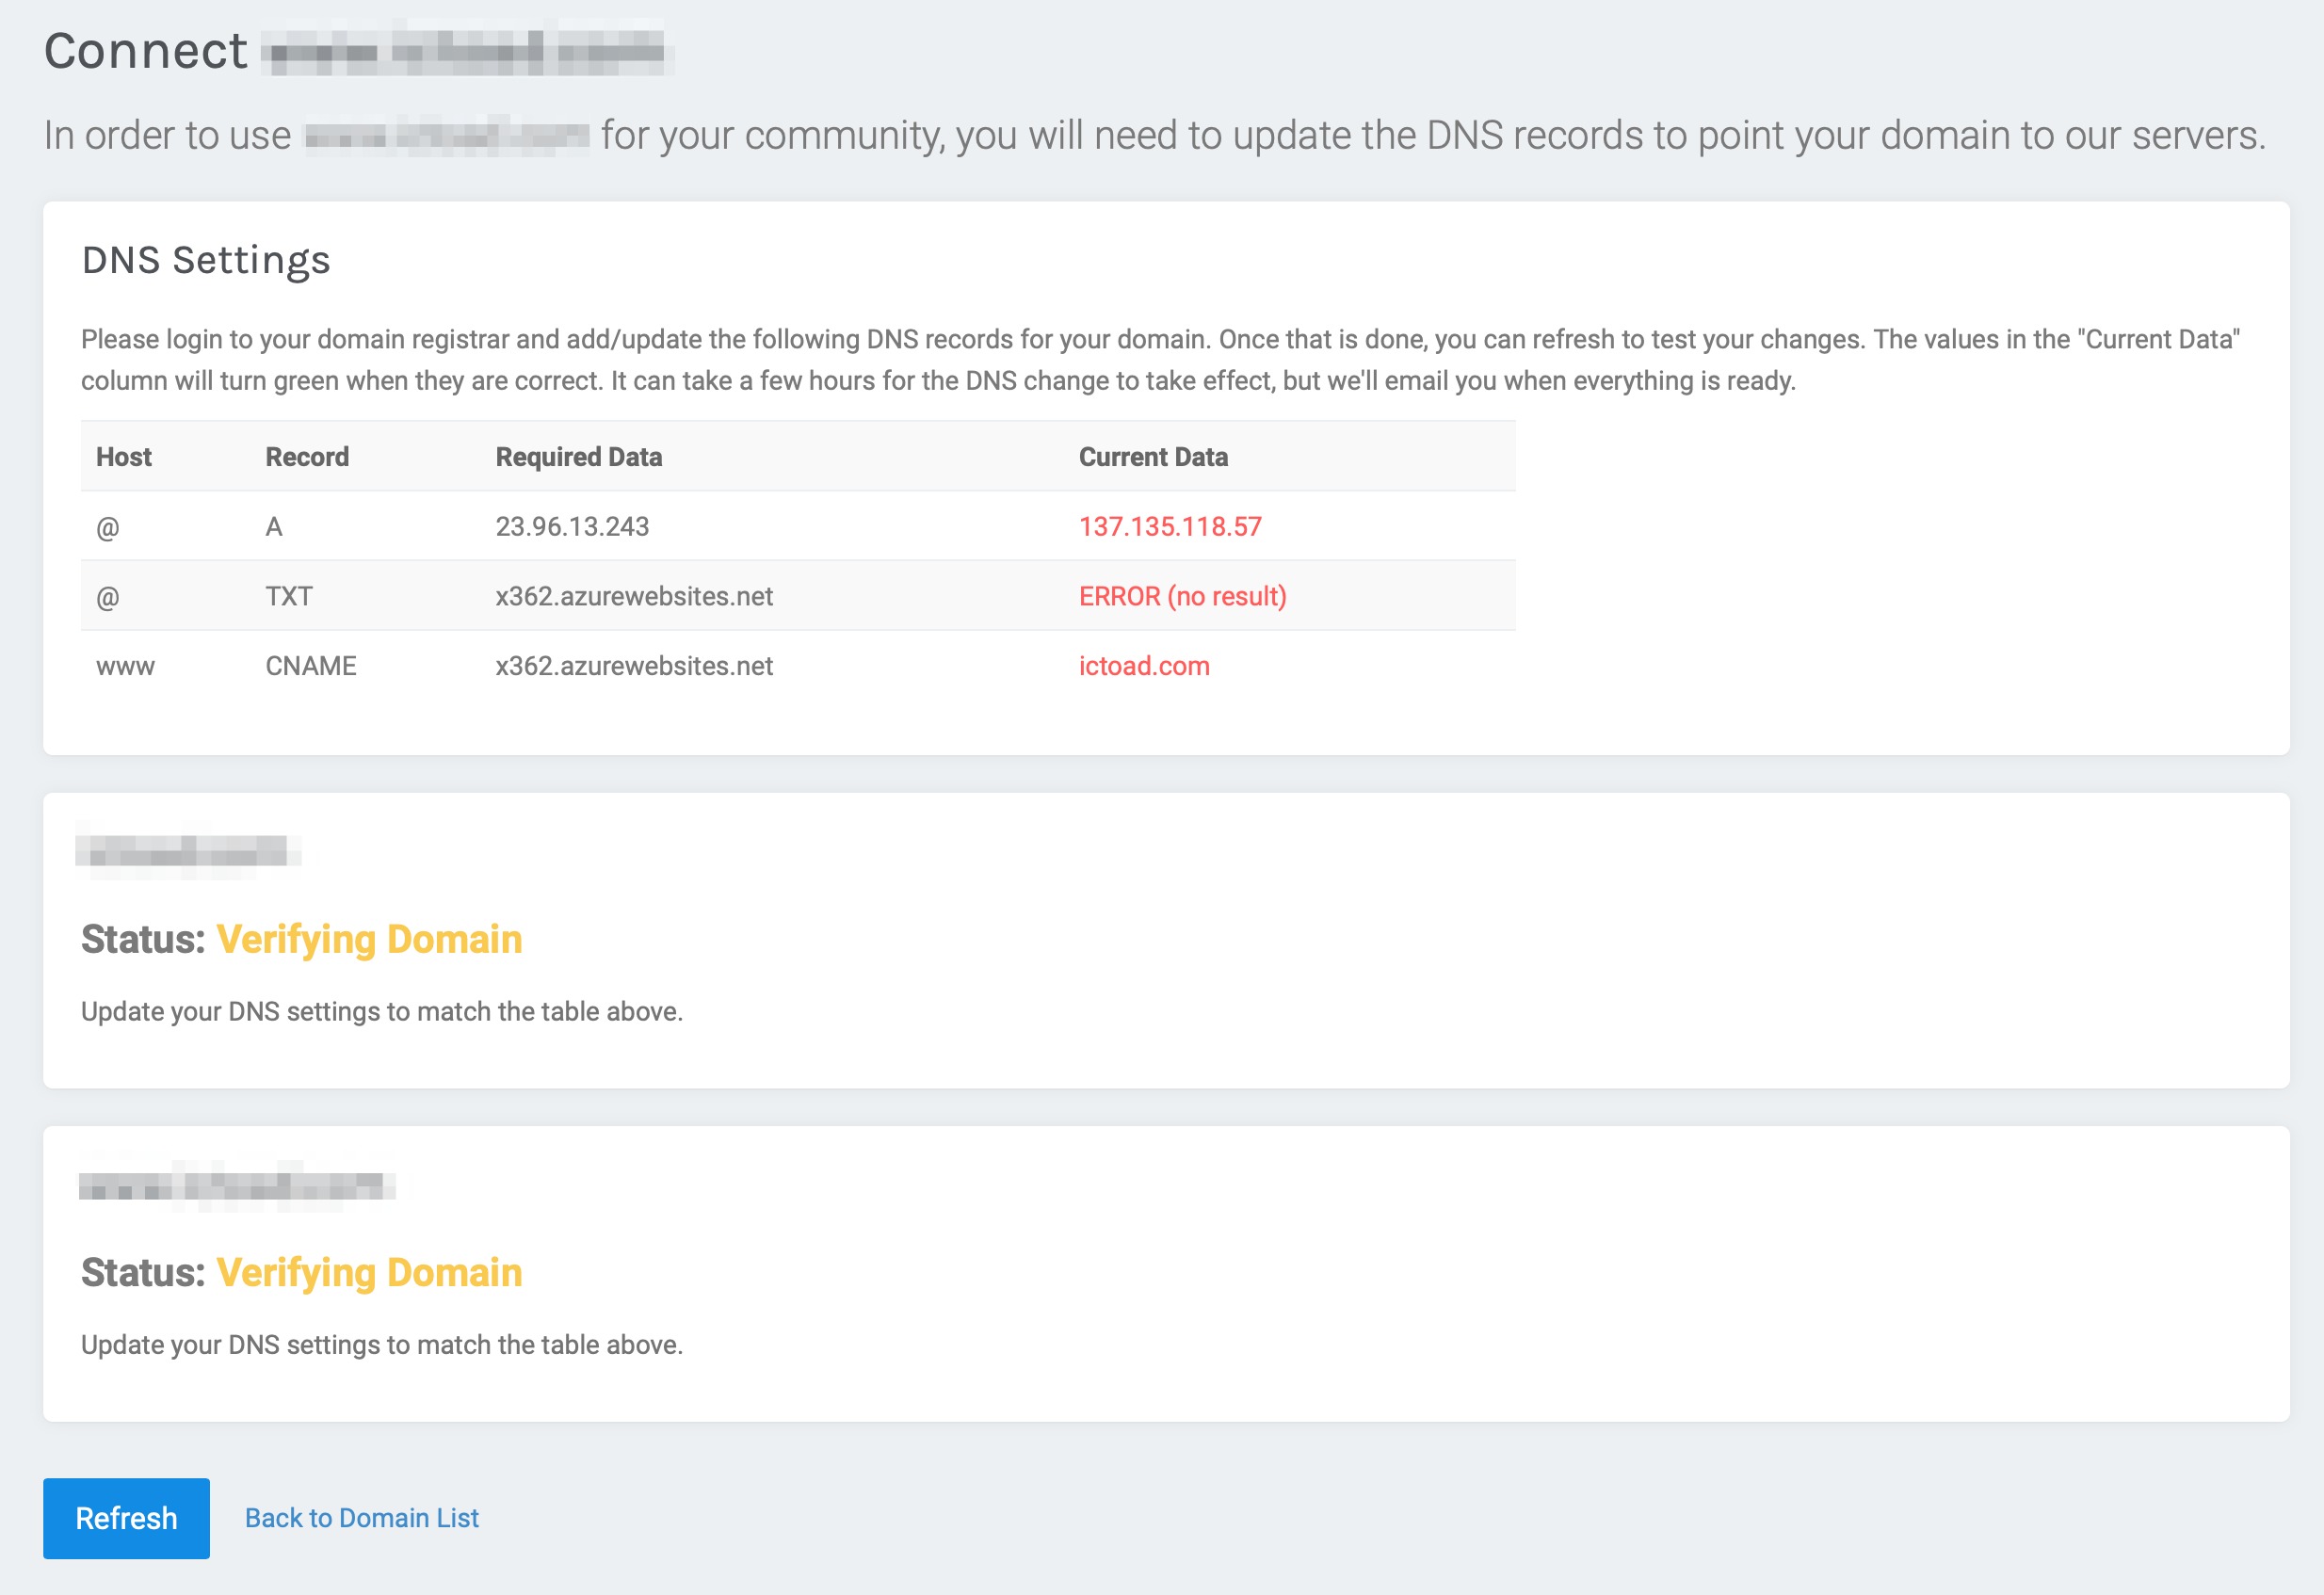Click the blue Refresh button
The height and width of the screenshot is (1595, 2324).
click(126, 1517)
